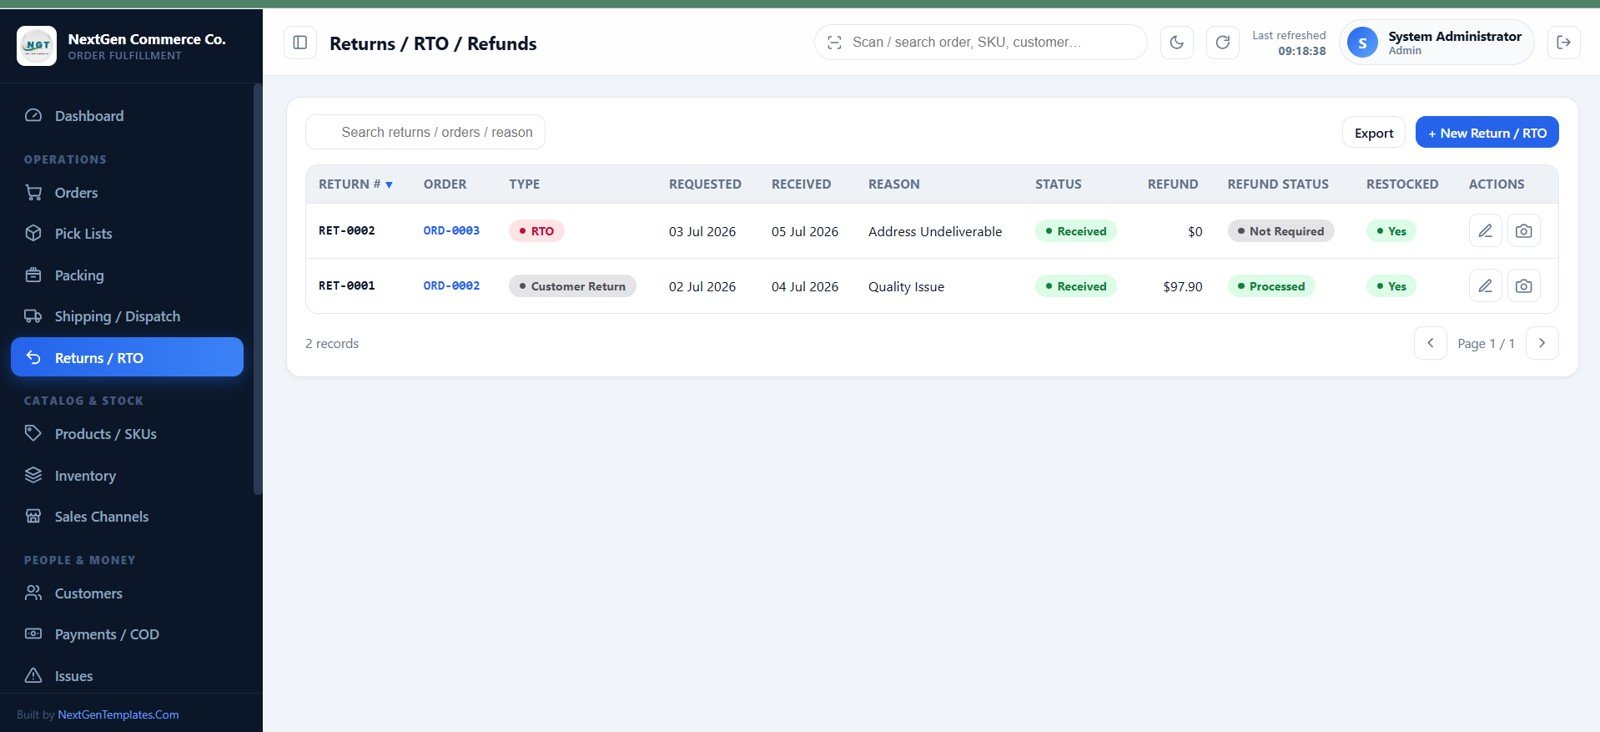Viewport: 1600px width, 732px height.
Task: Switch to dark mode with moon icon
Action: [1177, 42]
